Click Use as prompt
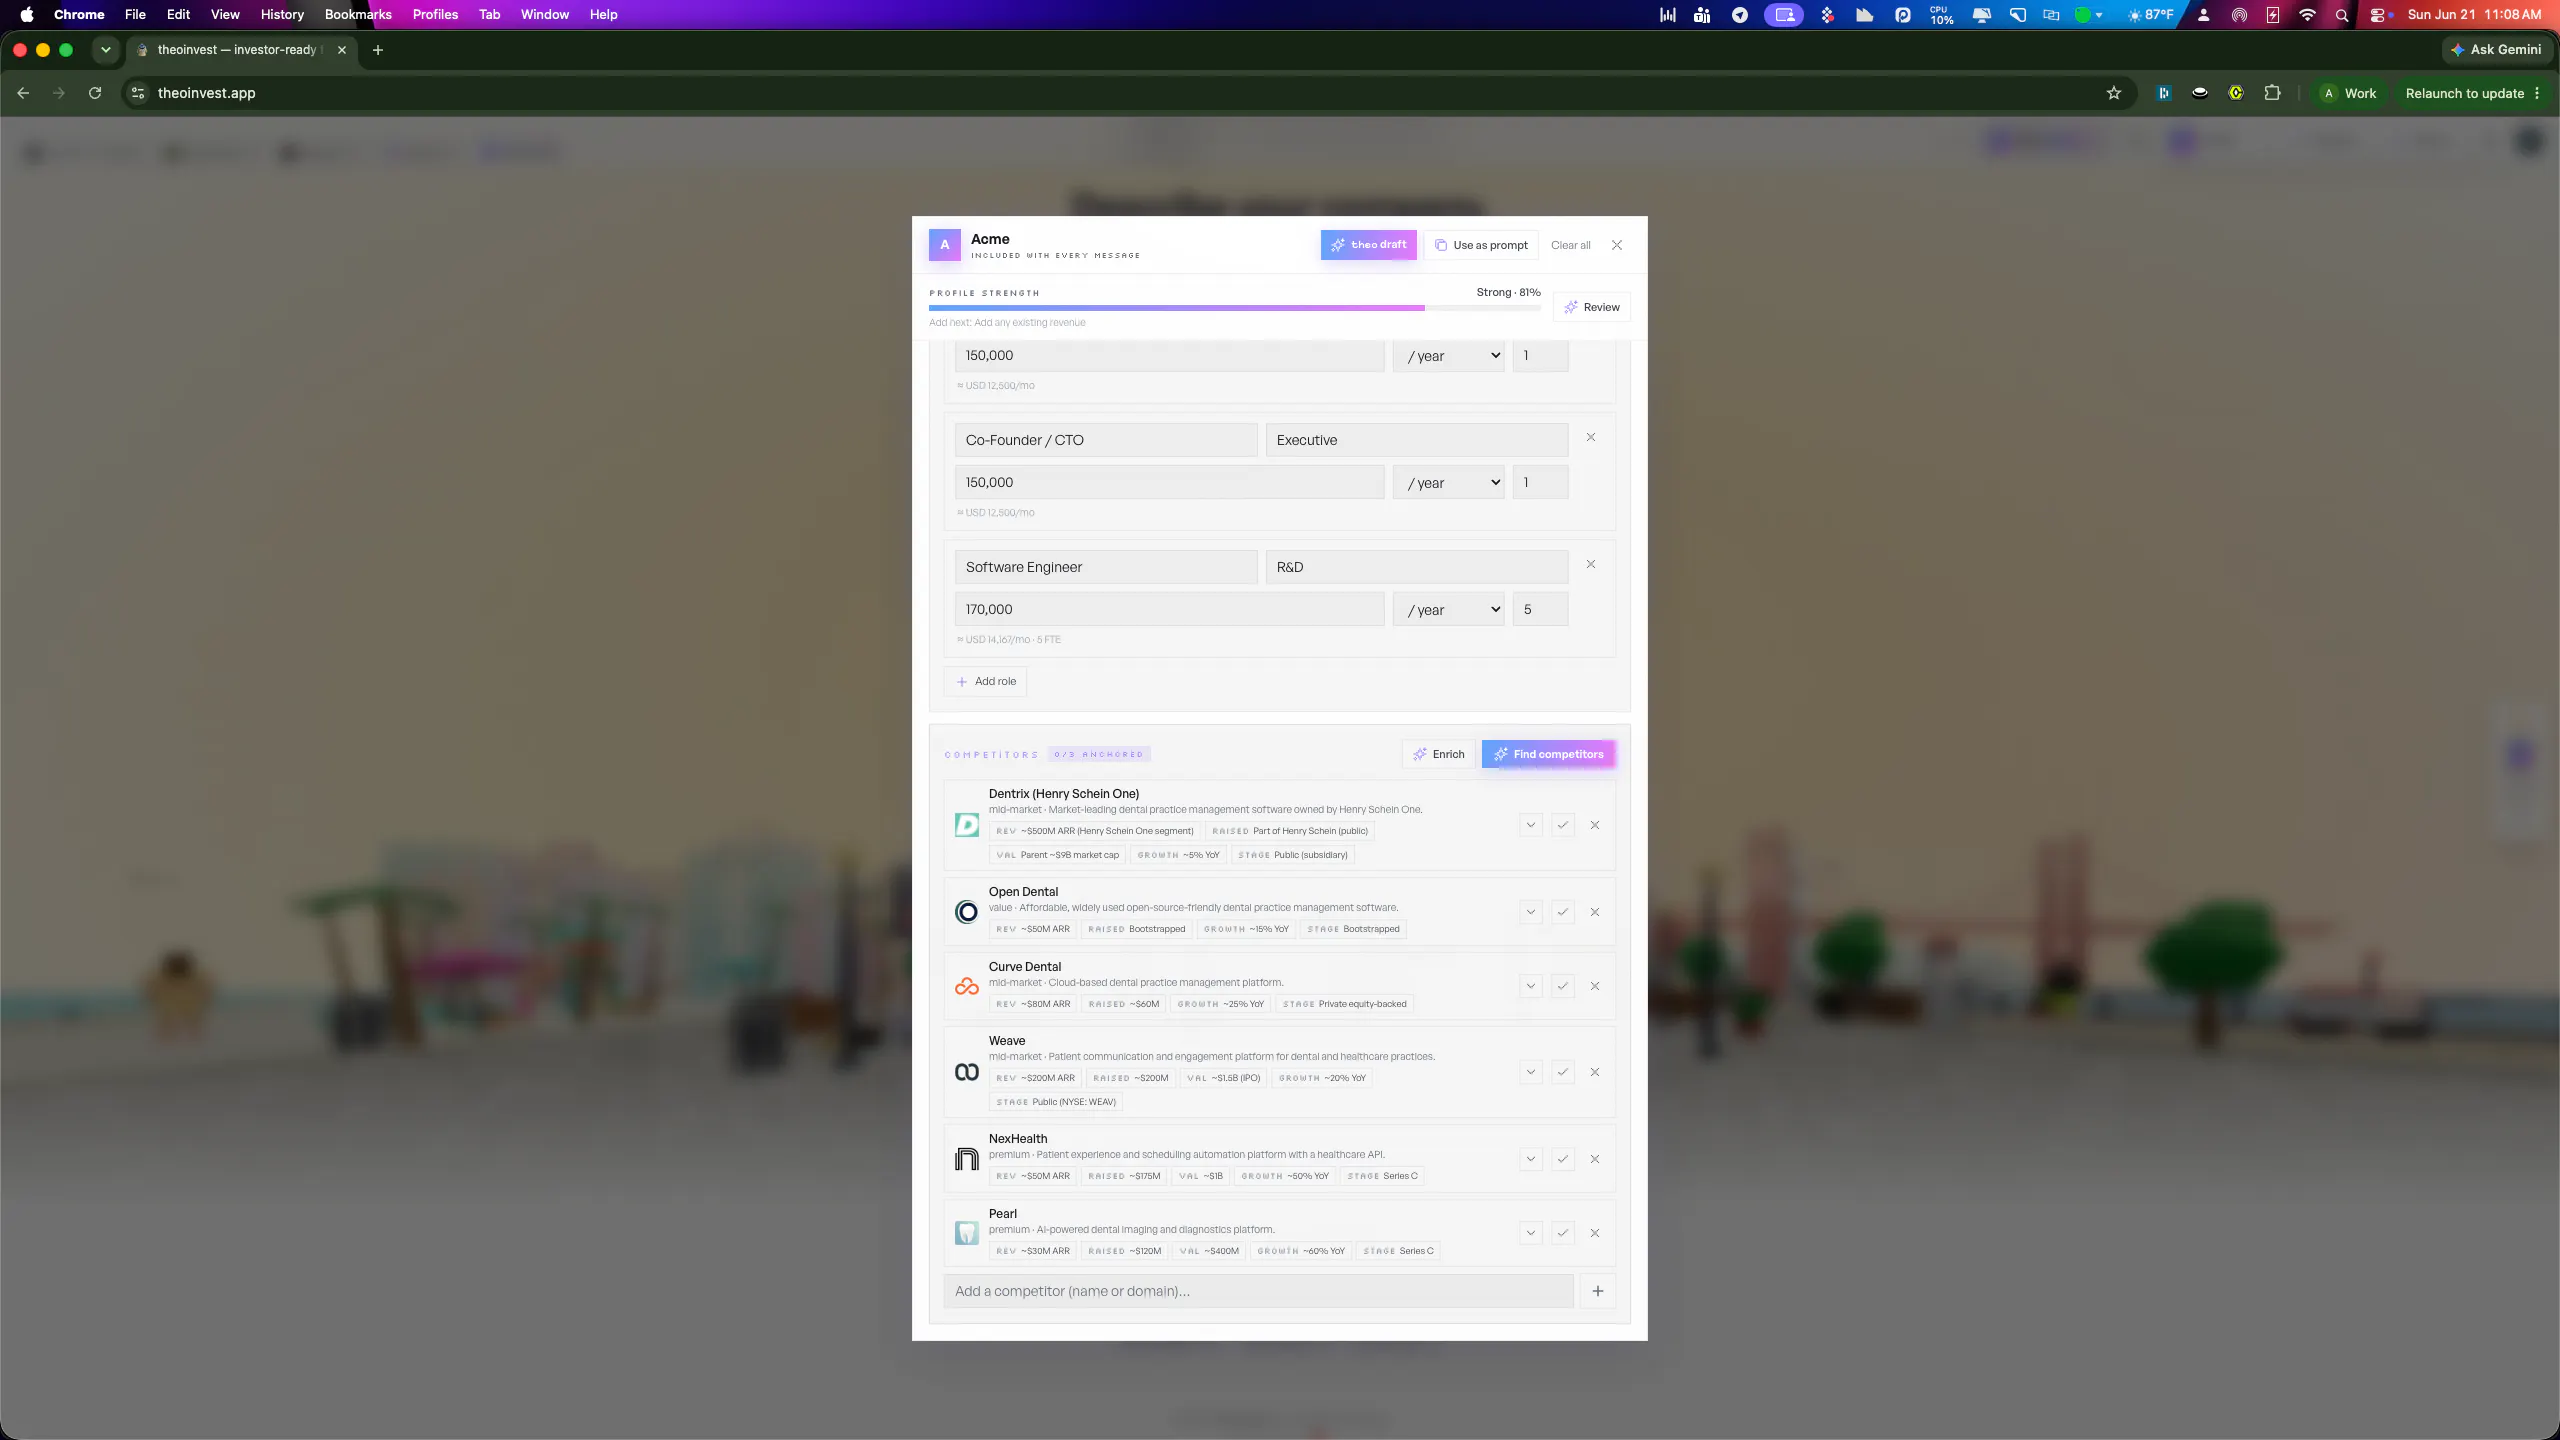 [1481, 245]
